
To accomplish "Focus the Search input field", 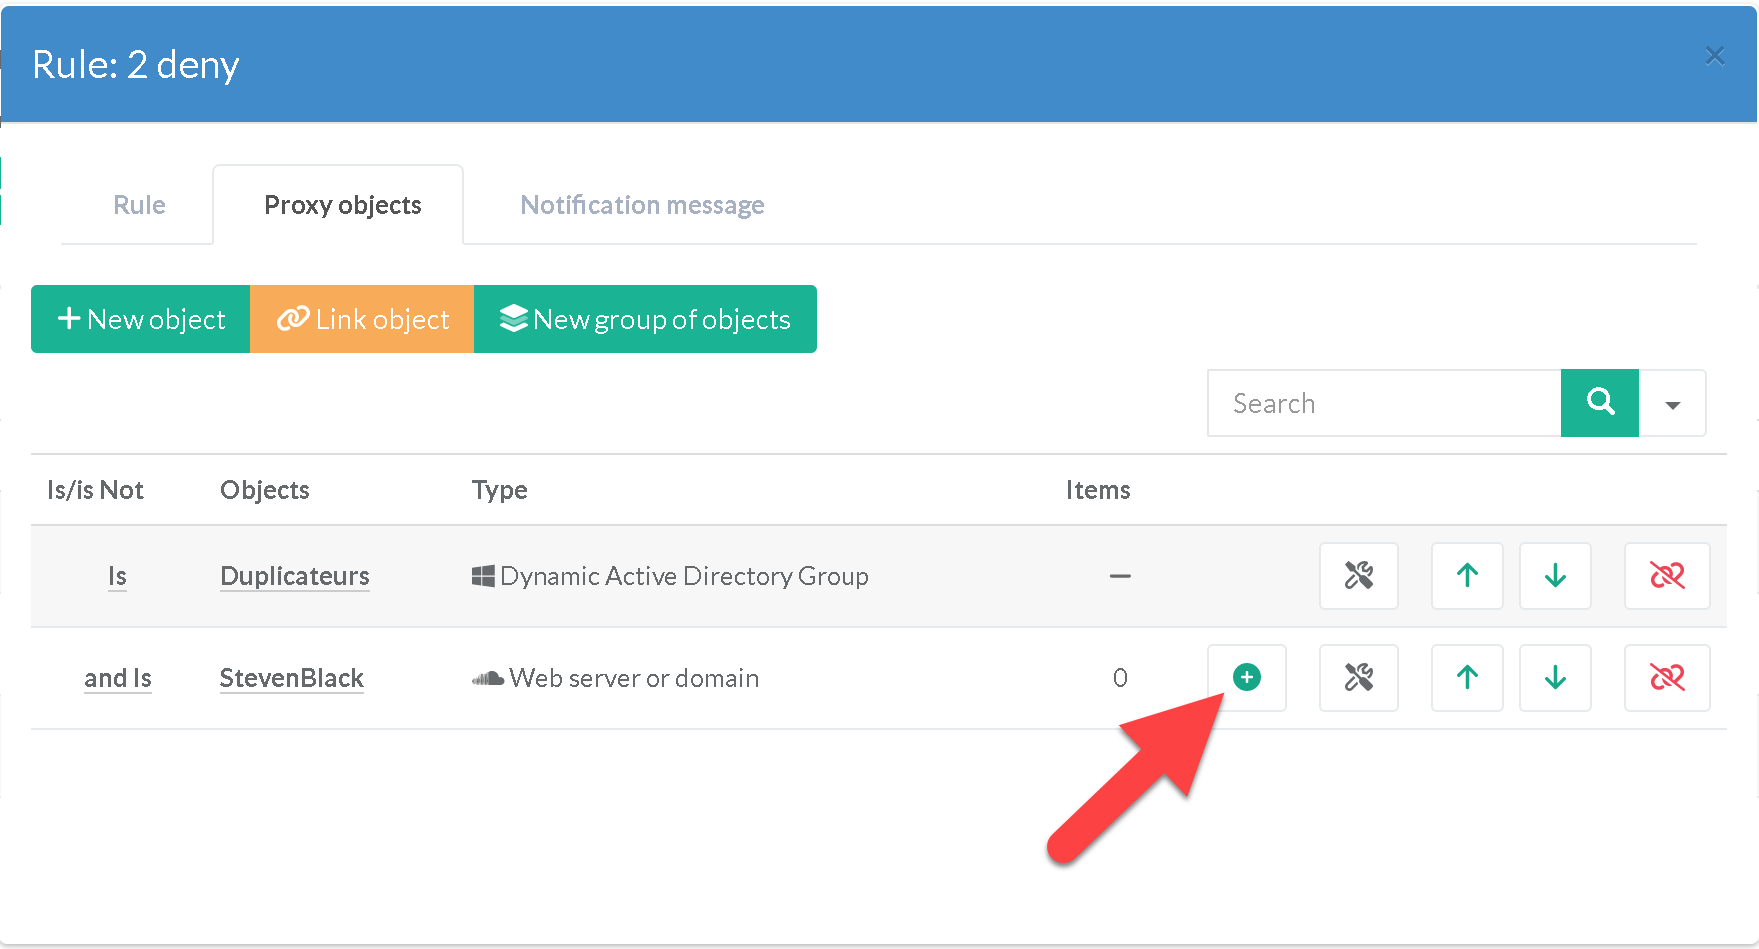I will point(1384,404).
